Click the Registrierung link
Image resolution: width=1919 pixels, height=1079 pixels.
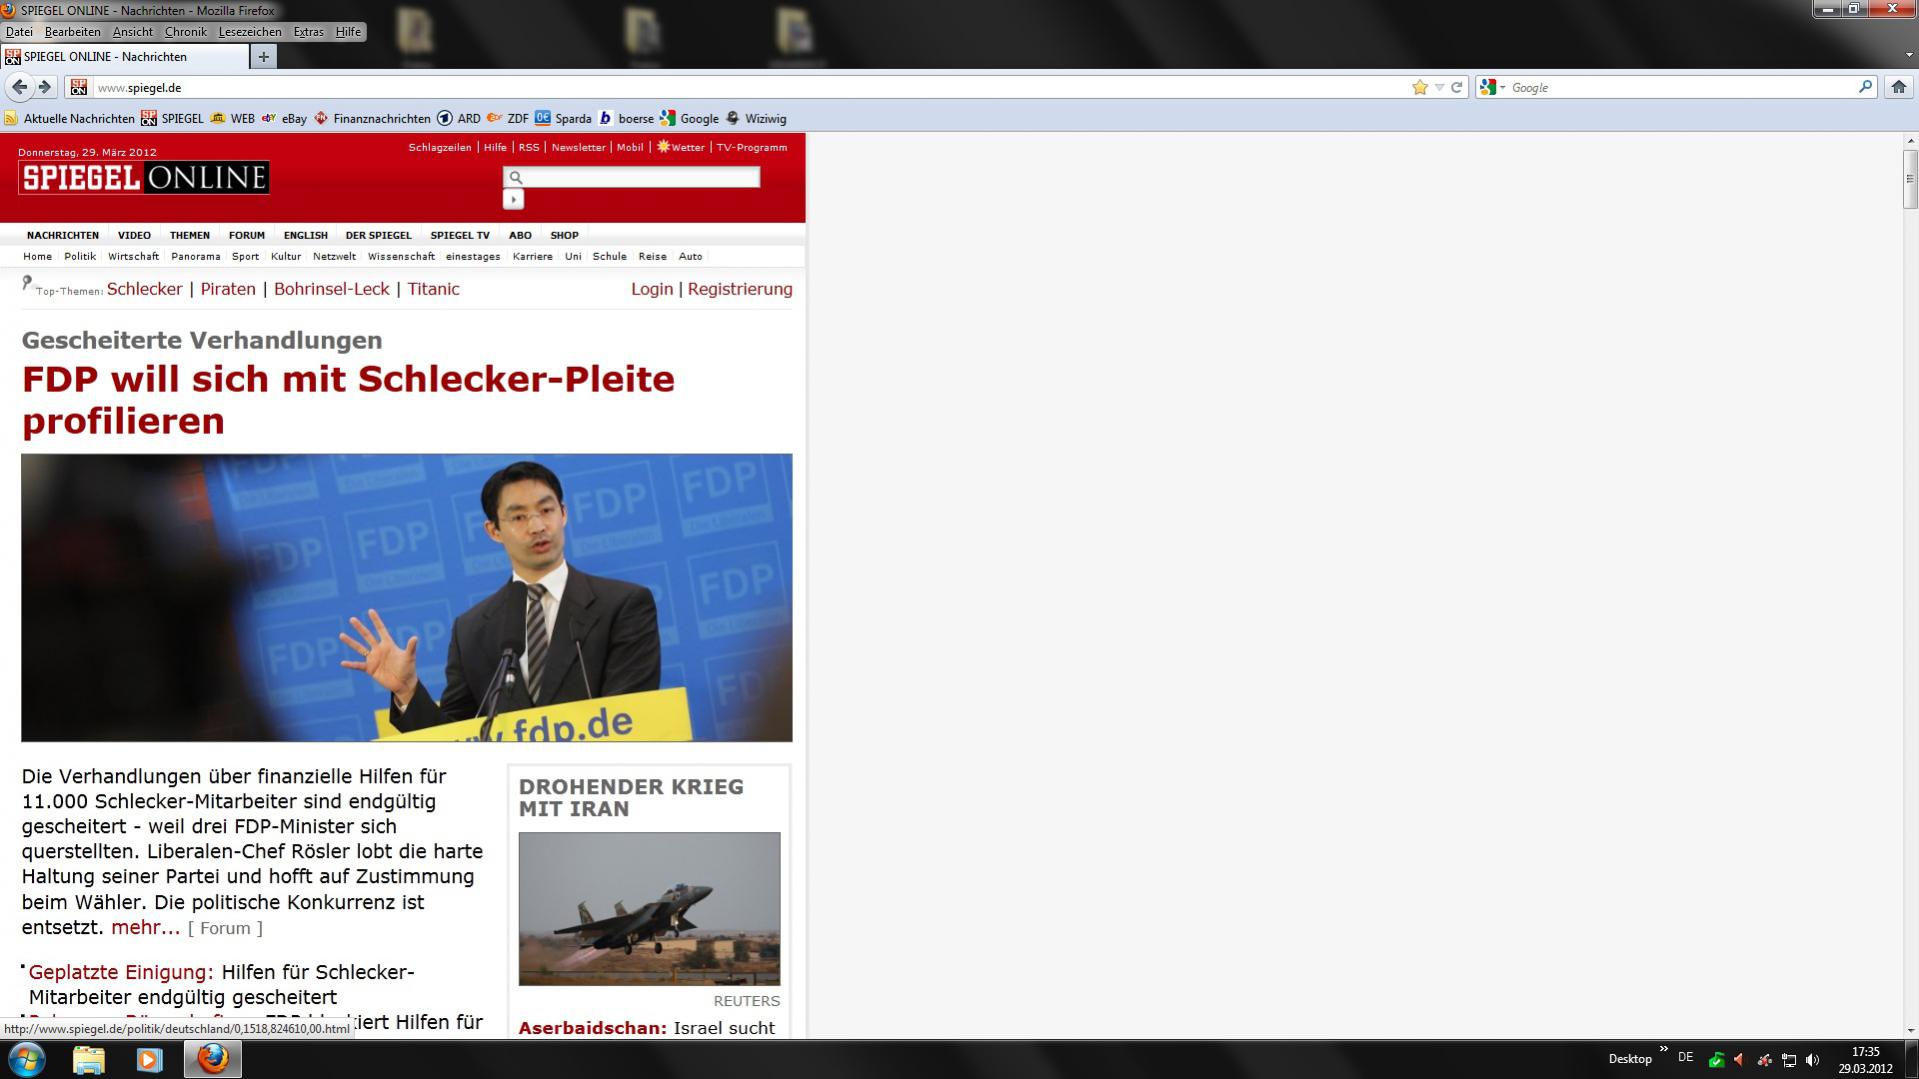pos(740,289)
